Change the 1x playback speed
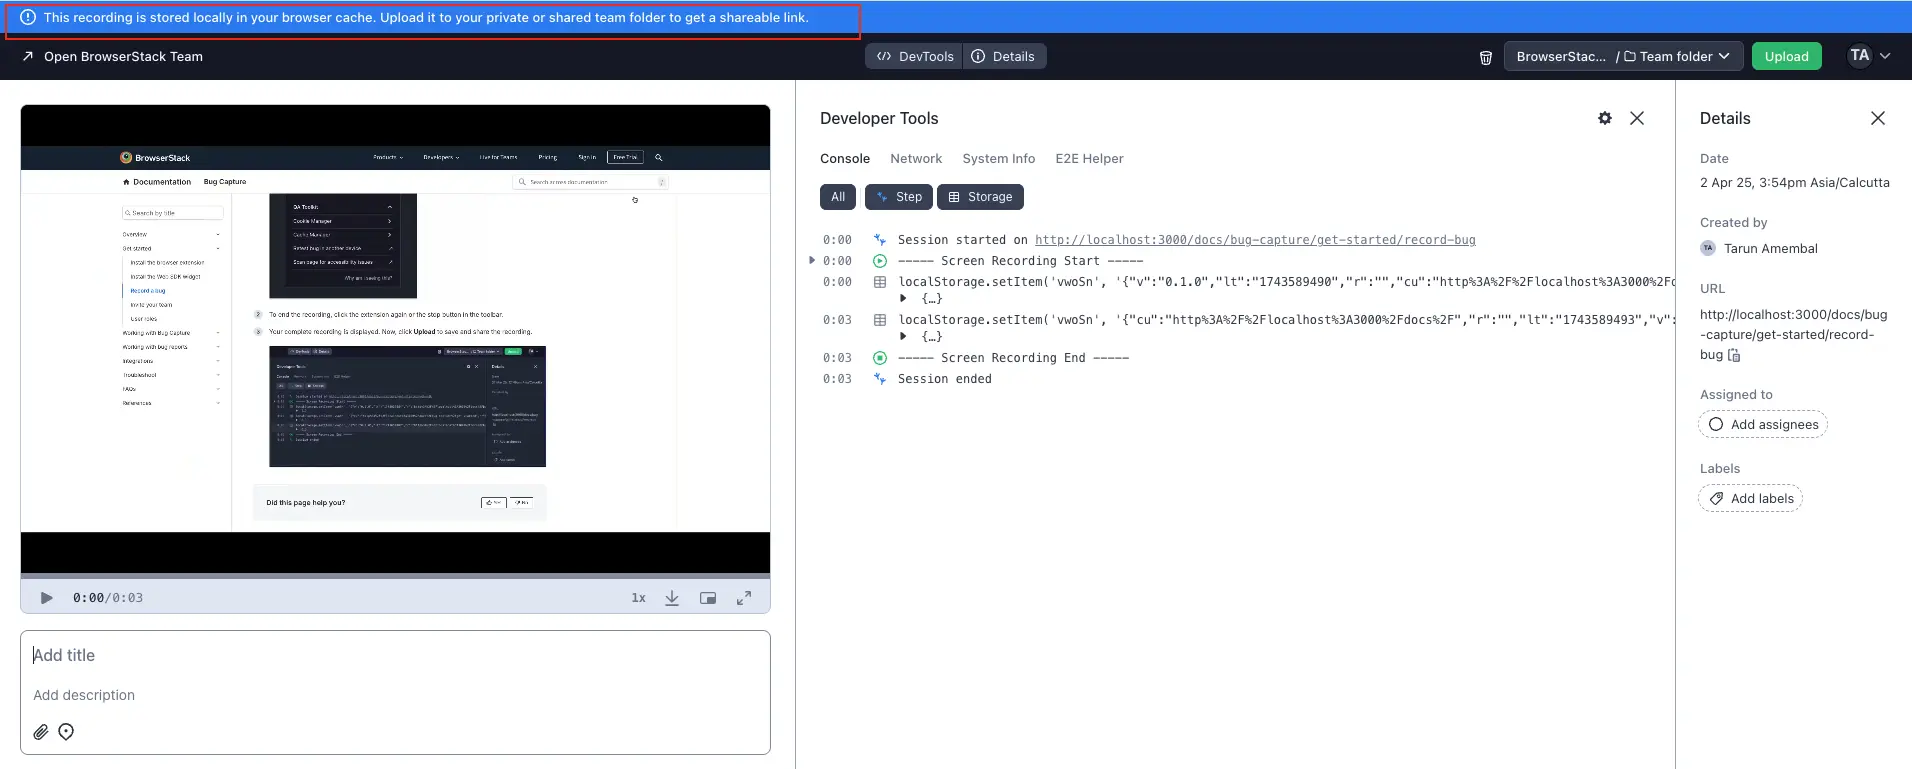The height and width of the screenshot is (769, 1912). tap(638, 598)
